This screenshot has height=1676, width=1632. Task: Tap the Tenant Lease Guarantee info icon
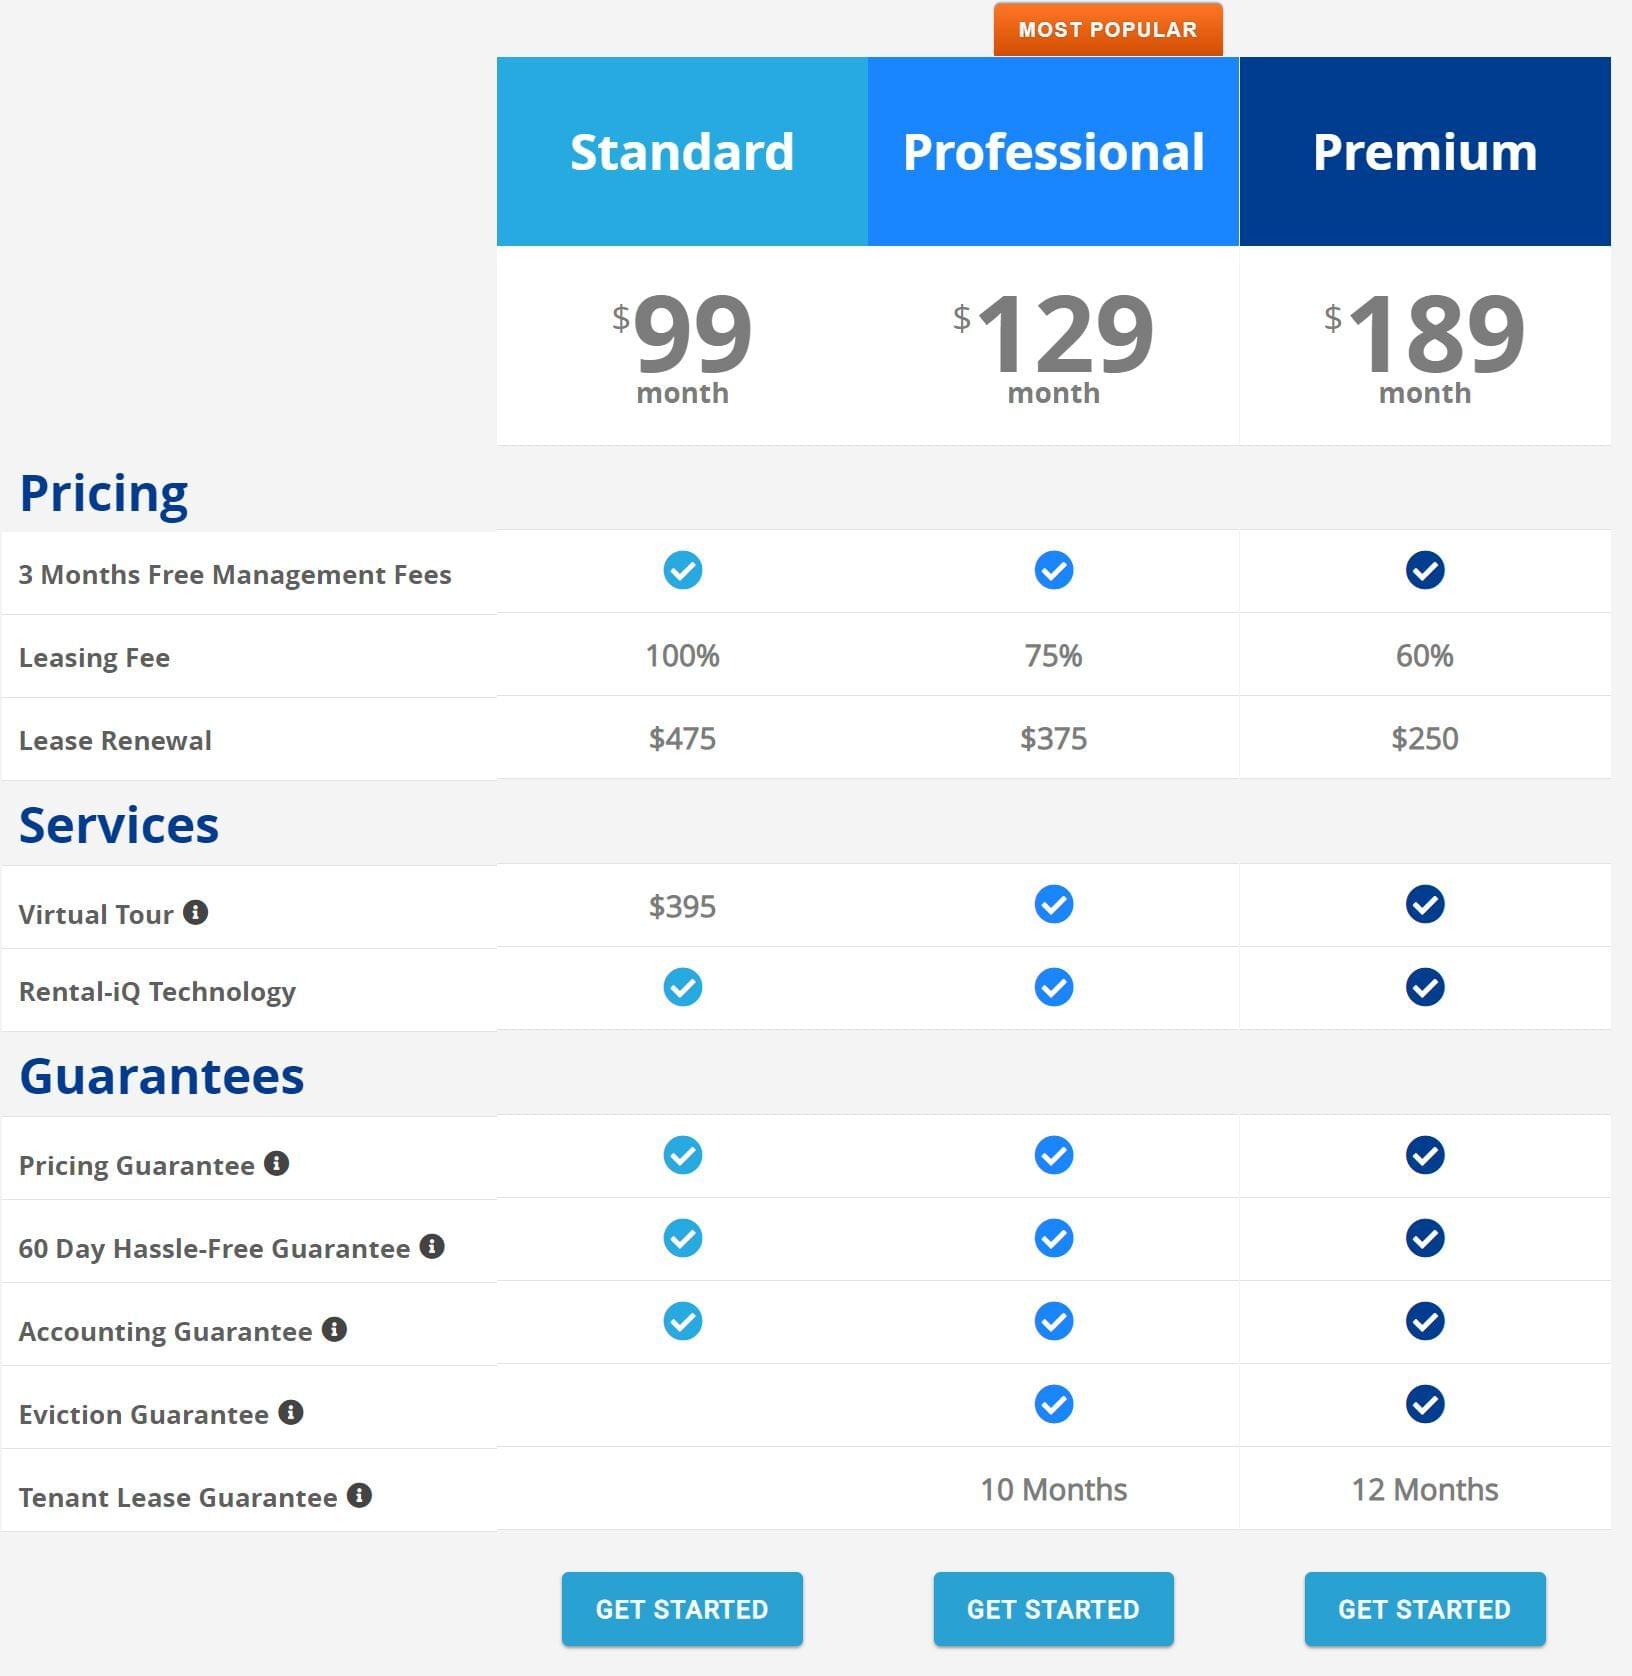[360, 1495]
